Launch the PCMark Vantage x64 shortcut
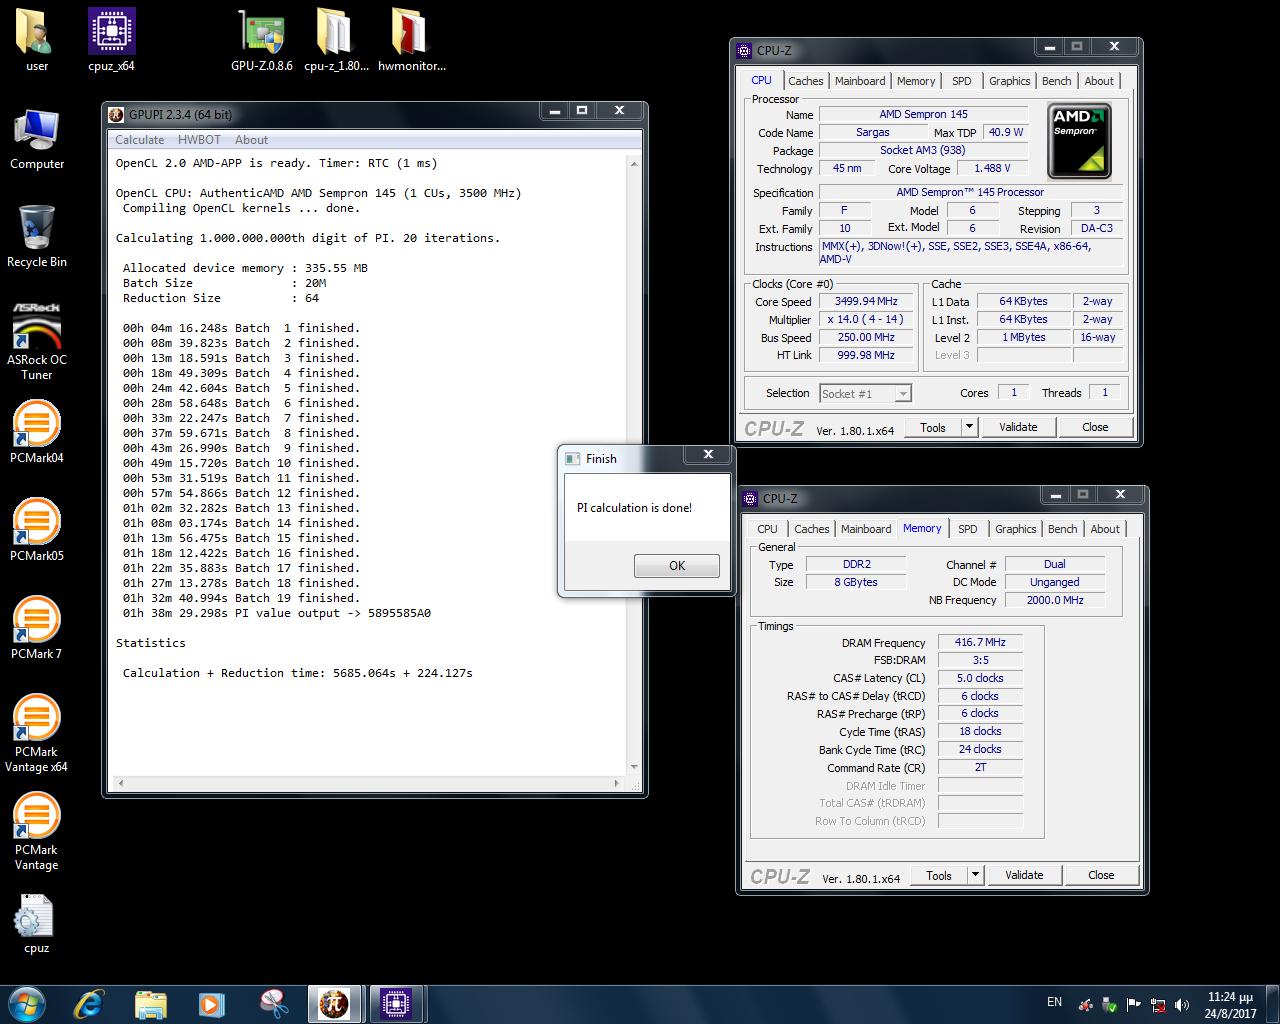 coord(37,733)
